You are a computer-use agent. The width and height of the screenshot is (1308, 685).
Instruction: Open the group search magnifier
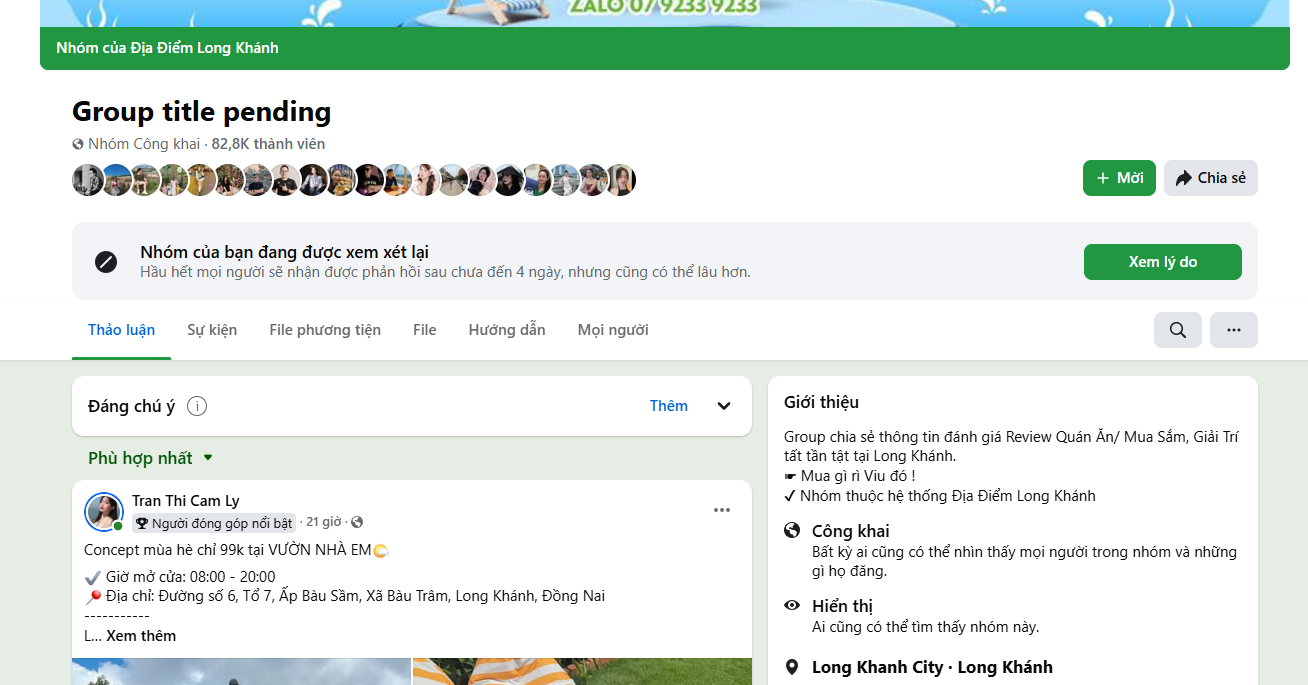coord(1177,329)
